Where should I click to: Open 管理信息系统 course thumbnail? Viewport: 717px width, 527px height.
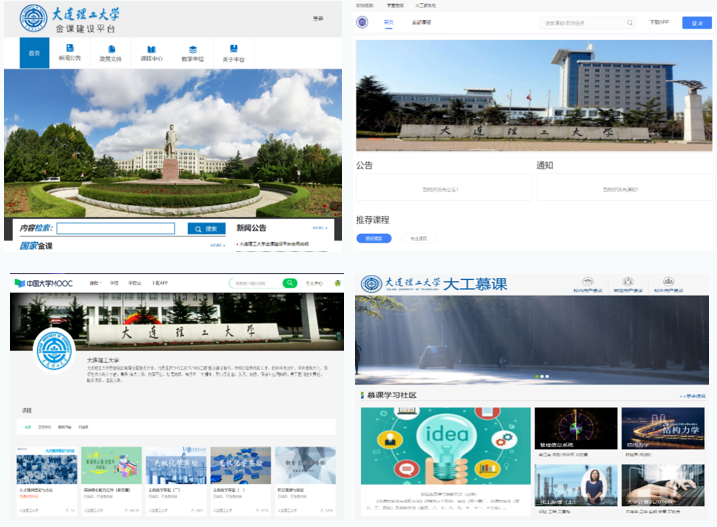(576, 428)
